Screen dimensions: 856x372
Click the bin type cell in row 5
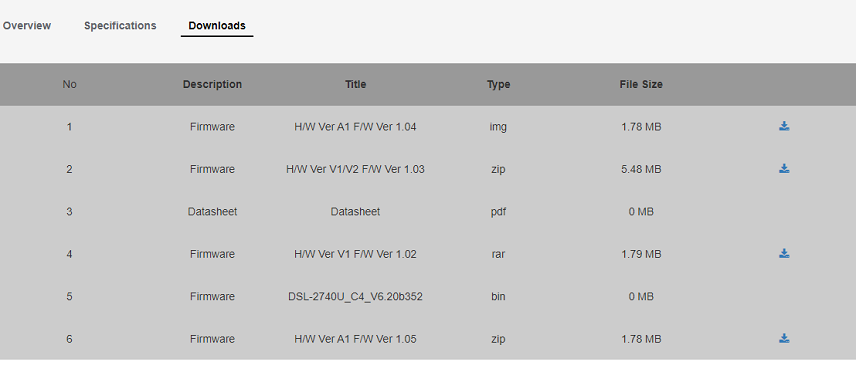coord(498,297)
